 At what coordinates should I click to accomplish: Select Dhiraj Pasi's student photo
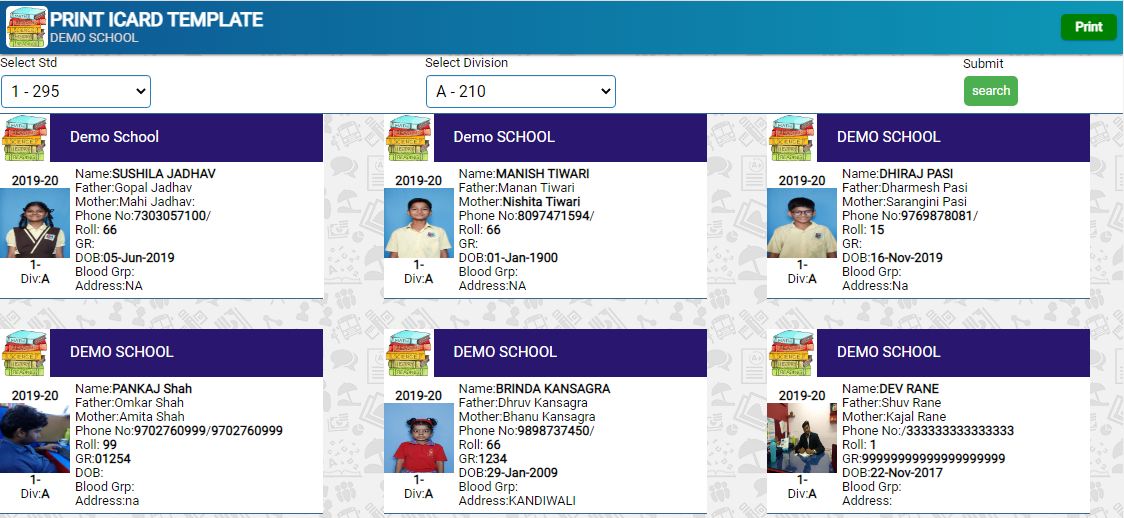coord(802,223)
